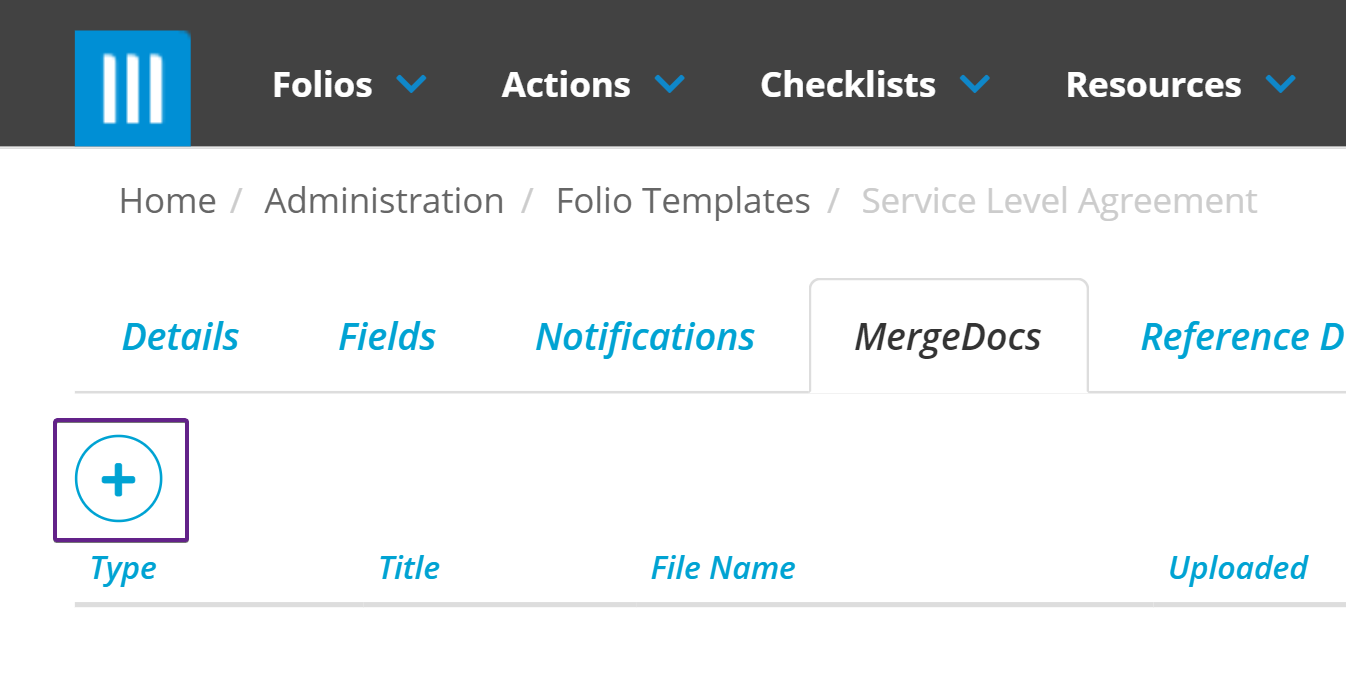Go to Home breadcrumb link
The height and width of the screenshot is (699, 1346).
point(167,201)
